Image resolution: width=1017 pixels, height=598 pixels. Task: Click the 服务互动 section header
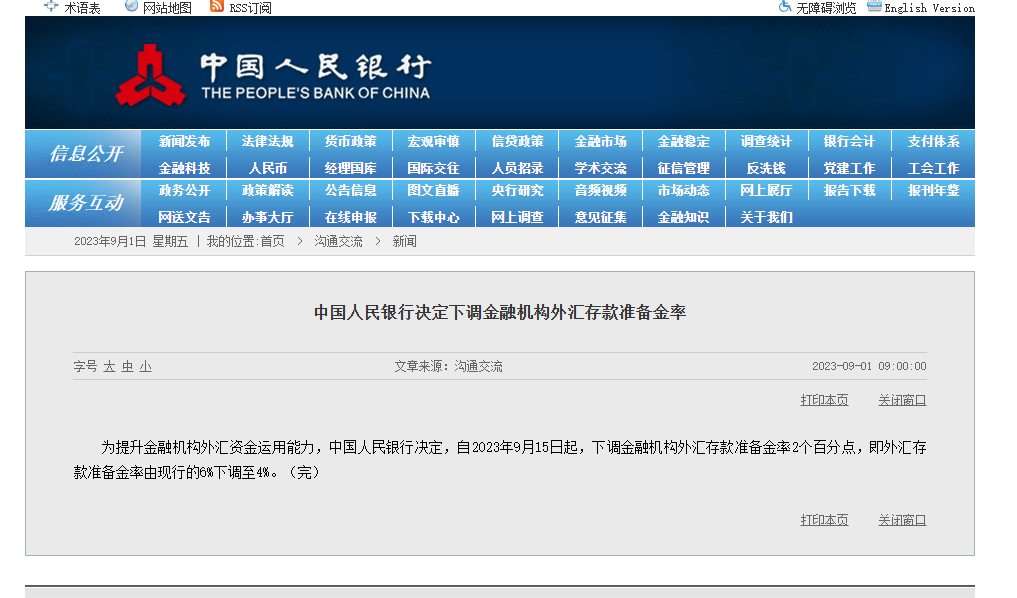point(86,203)
